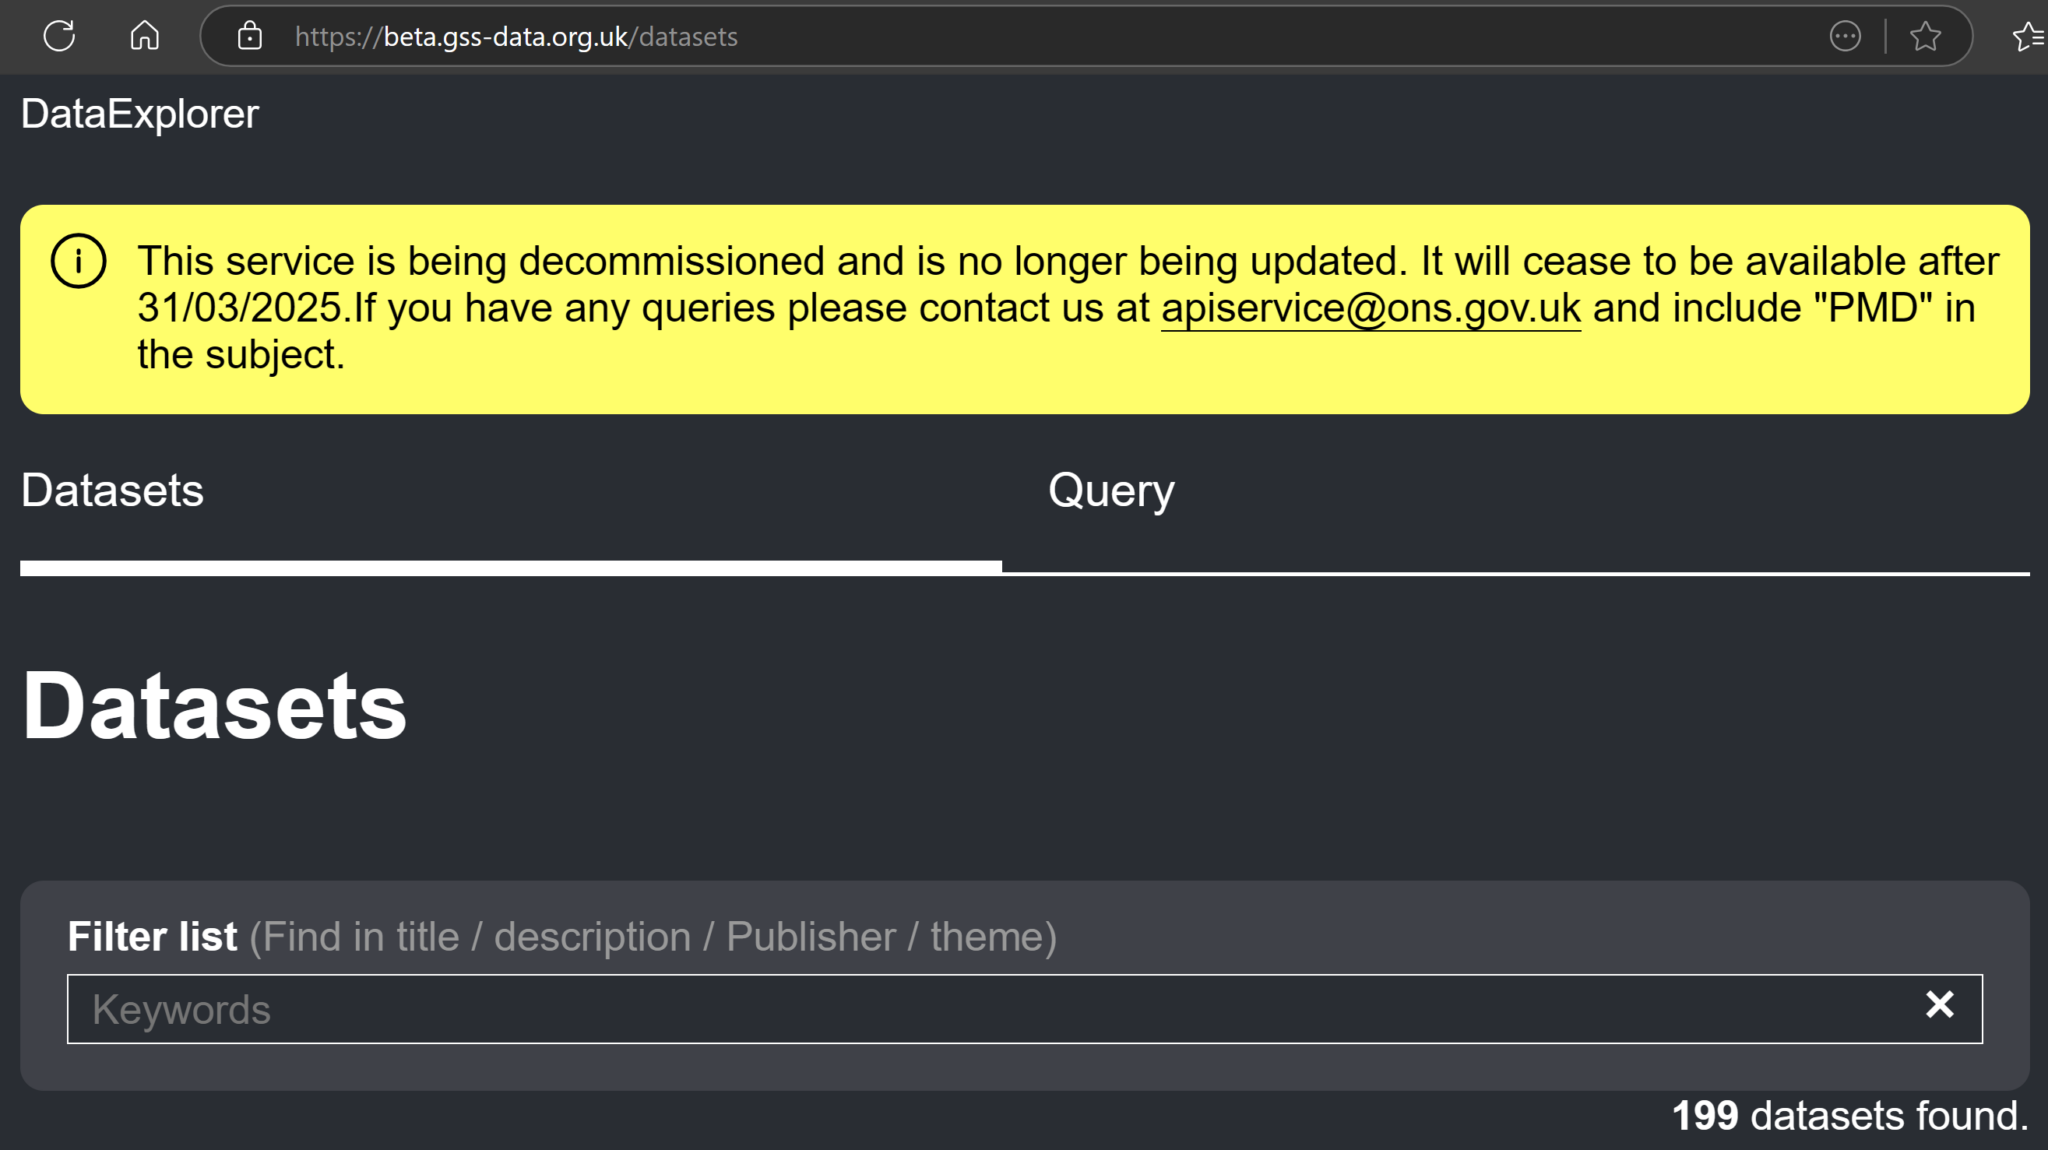Open the apiservice@ons.gov.uk email link

tap(1370, 308)
